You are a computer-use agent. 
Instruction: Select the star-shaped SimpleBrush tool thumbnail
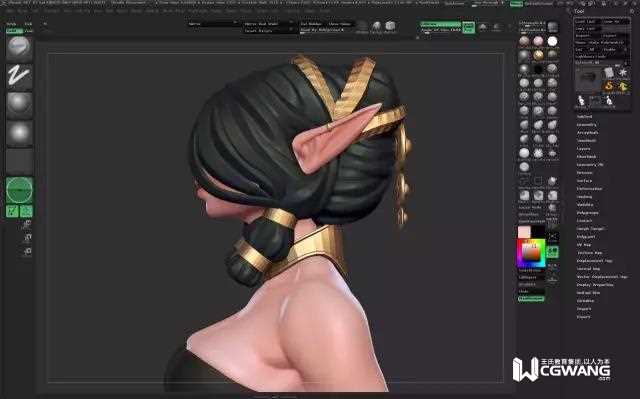[623, 73]
